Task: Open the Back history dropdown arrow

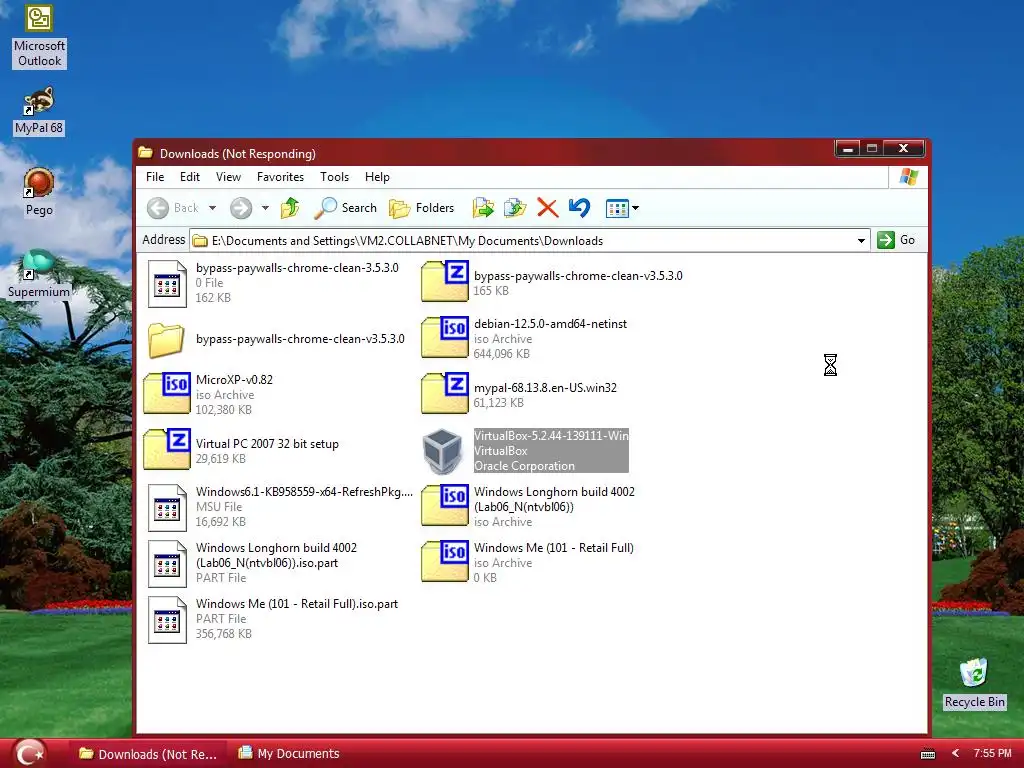Action: pos(212,208)
